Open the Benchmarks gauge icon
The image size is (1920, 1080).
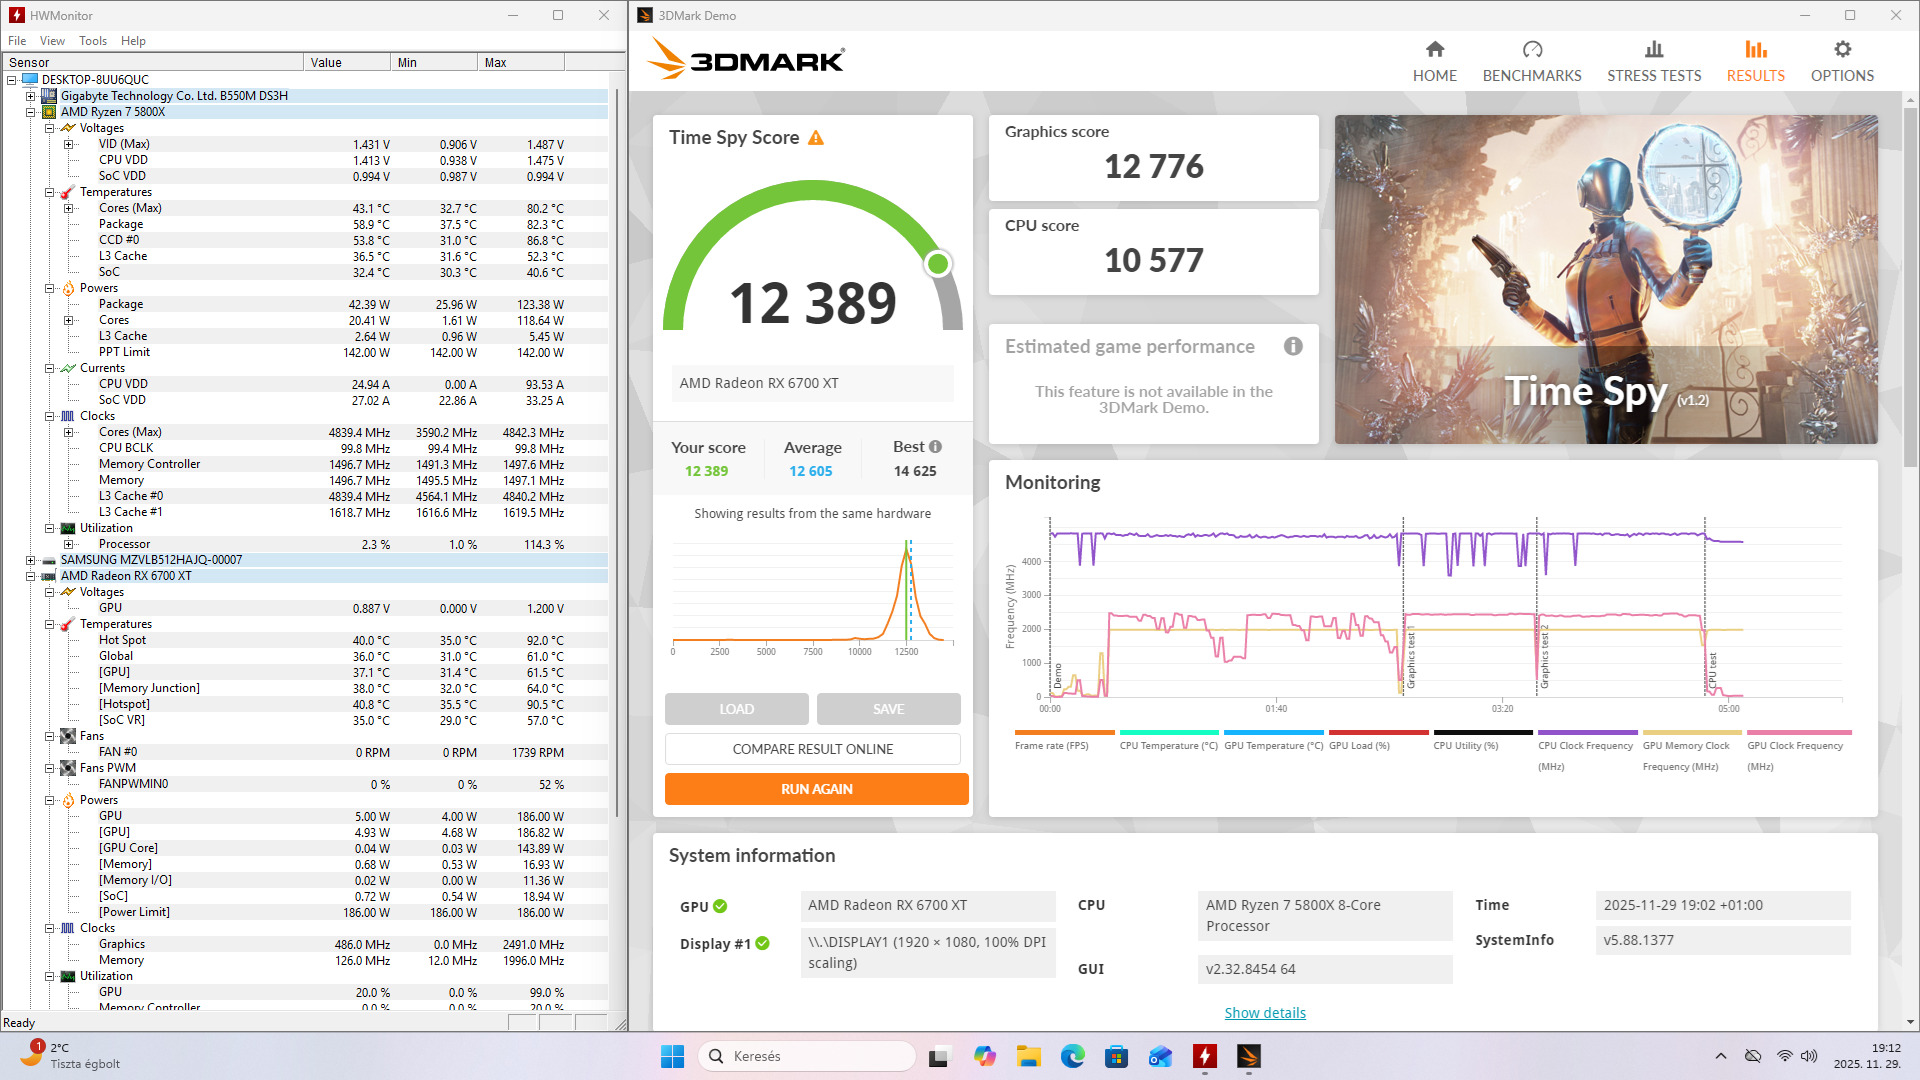tap(1531, 50)
